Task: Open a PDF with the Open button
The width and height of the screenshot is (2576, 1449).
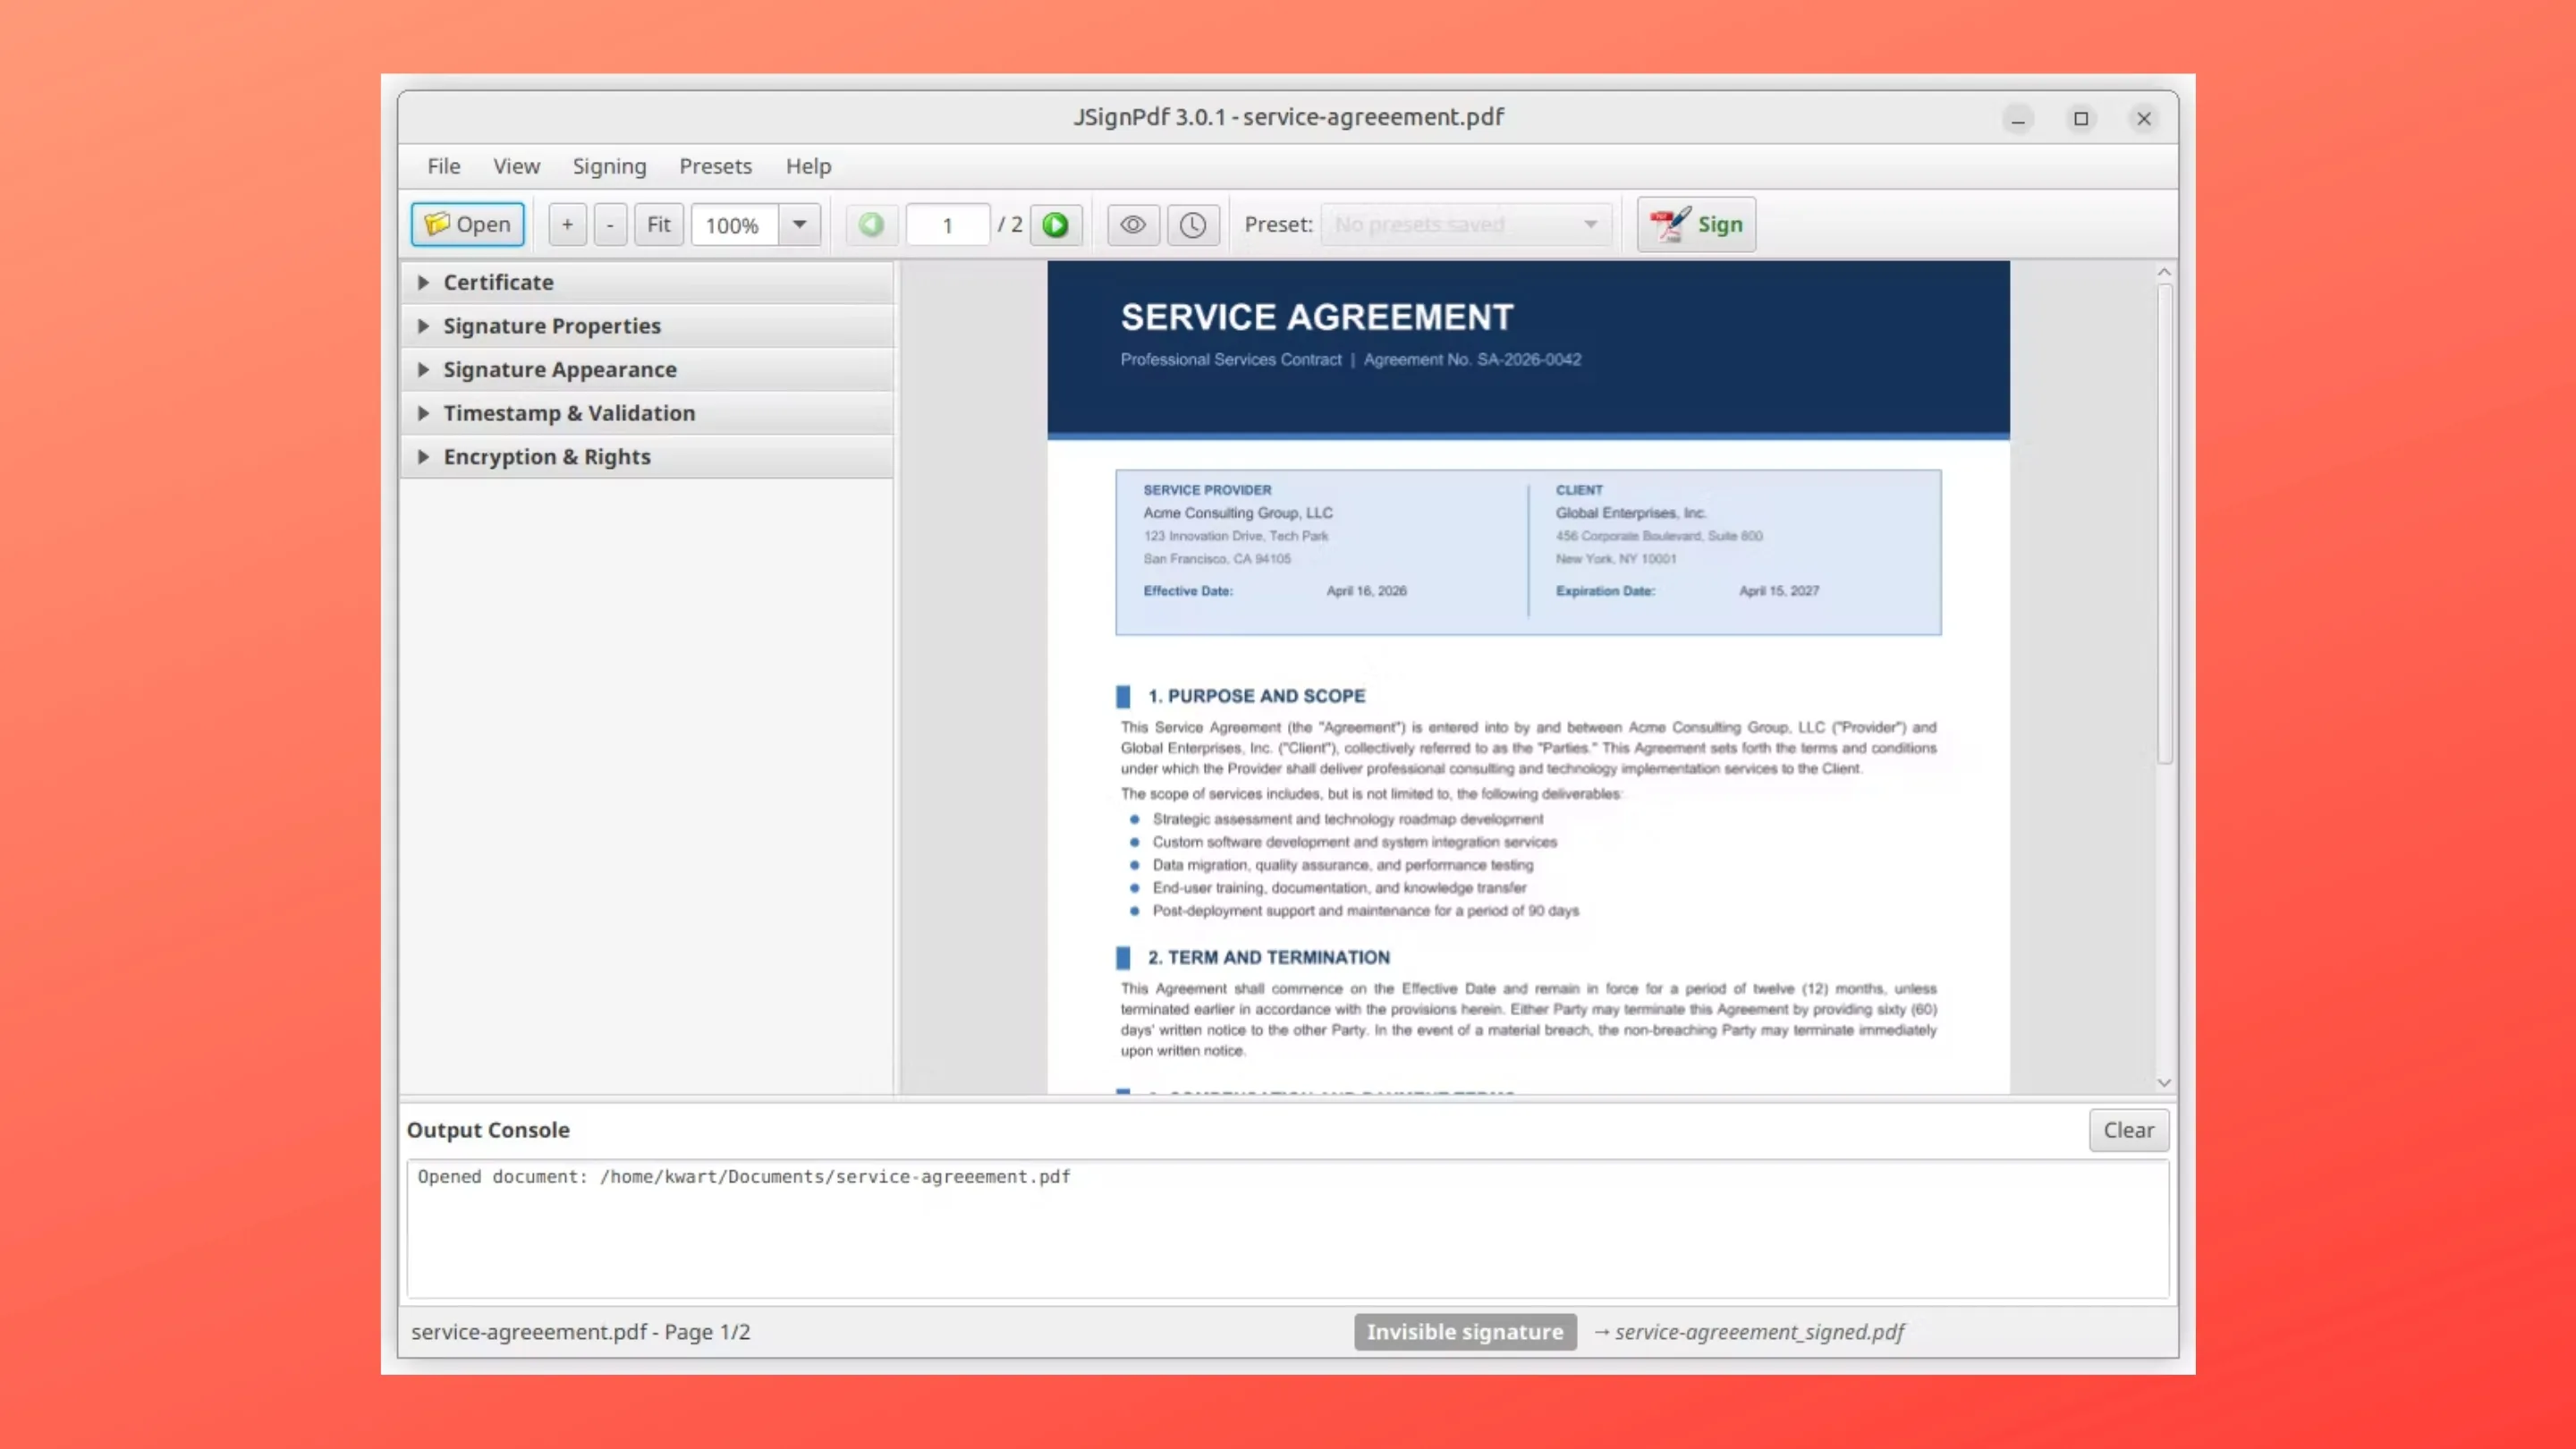Action: 467,224
